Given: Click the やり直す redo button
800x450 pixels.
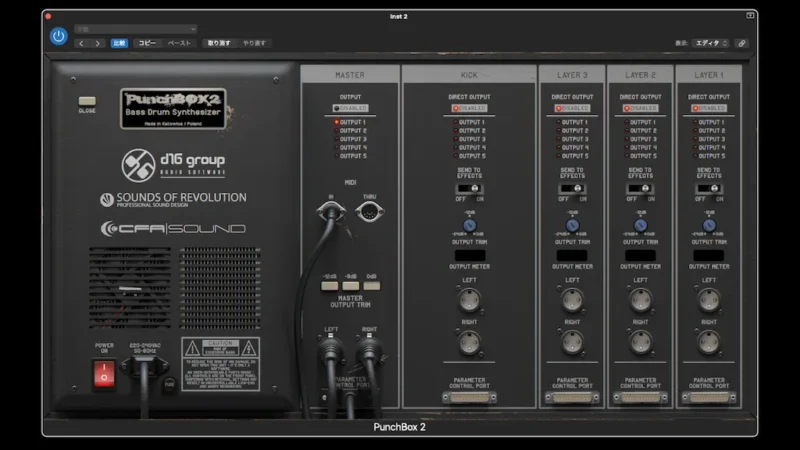Looking at the screenshot, I should pyautogui.click(x=254, y=43).
